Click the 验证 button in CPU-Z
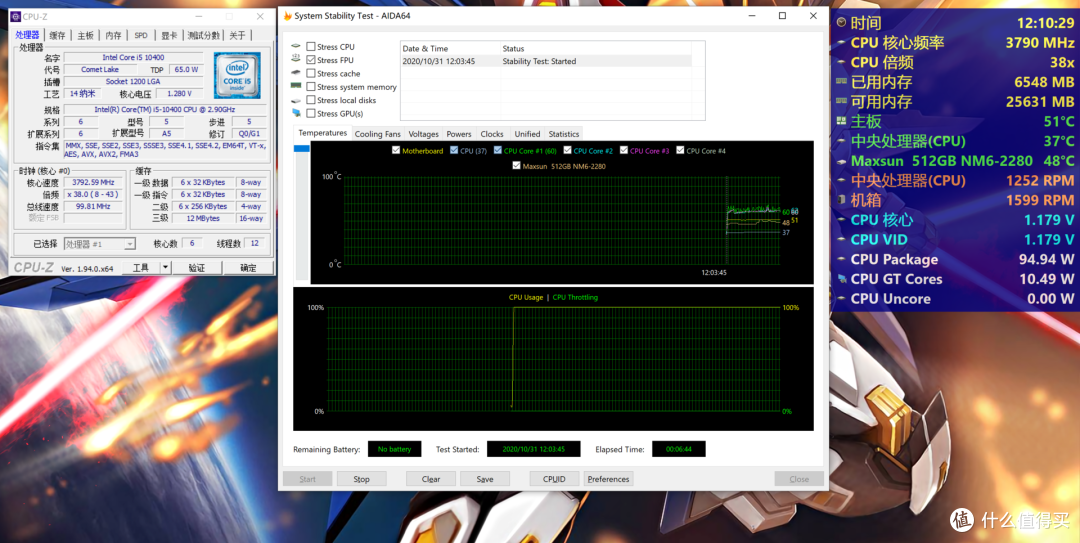Image resolution: width=1080 pixels, height=543 pixels. pyautogui.click(x=197, y=267)
